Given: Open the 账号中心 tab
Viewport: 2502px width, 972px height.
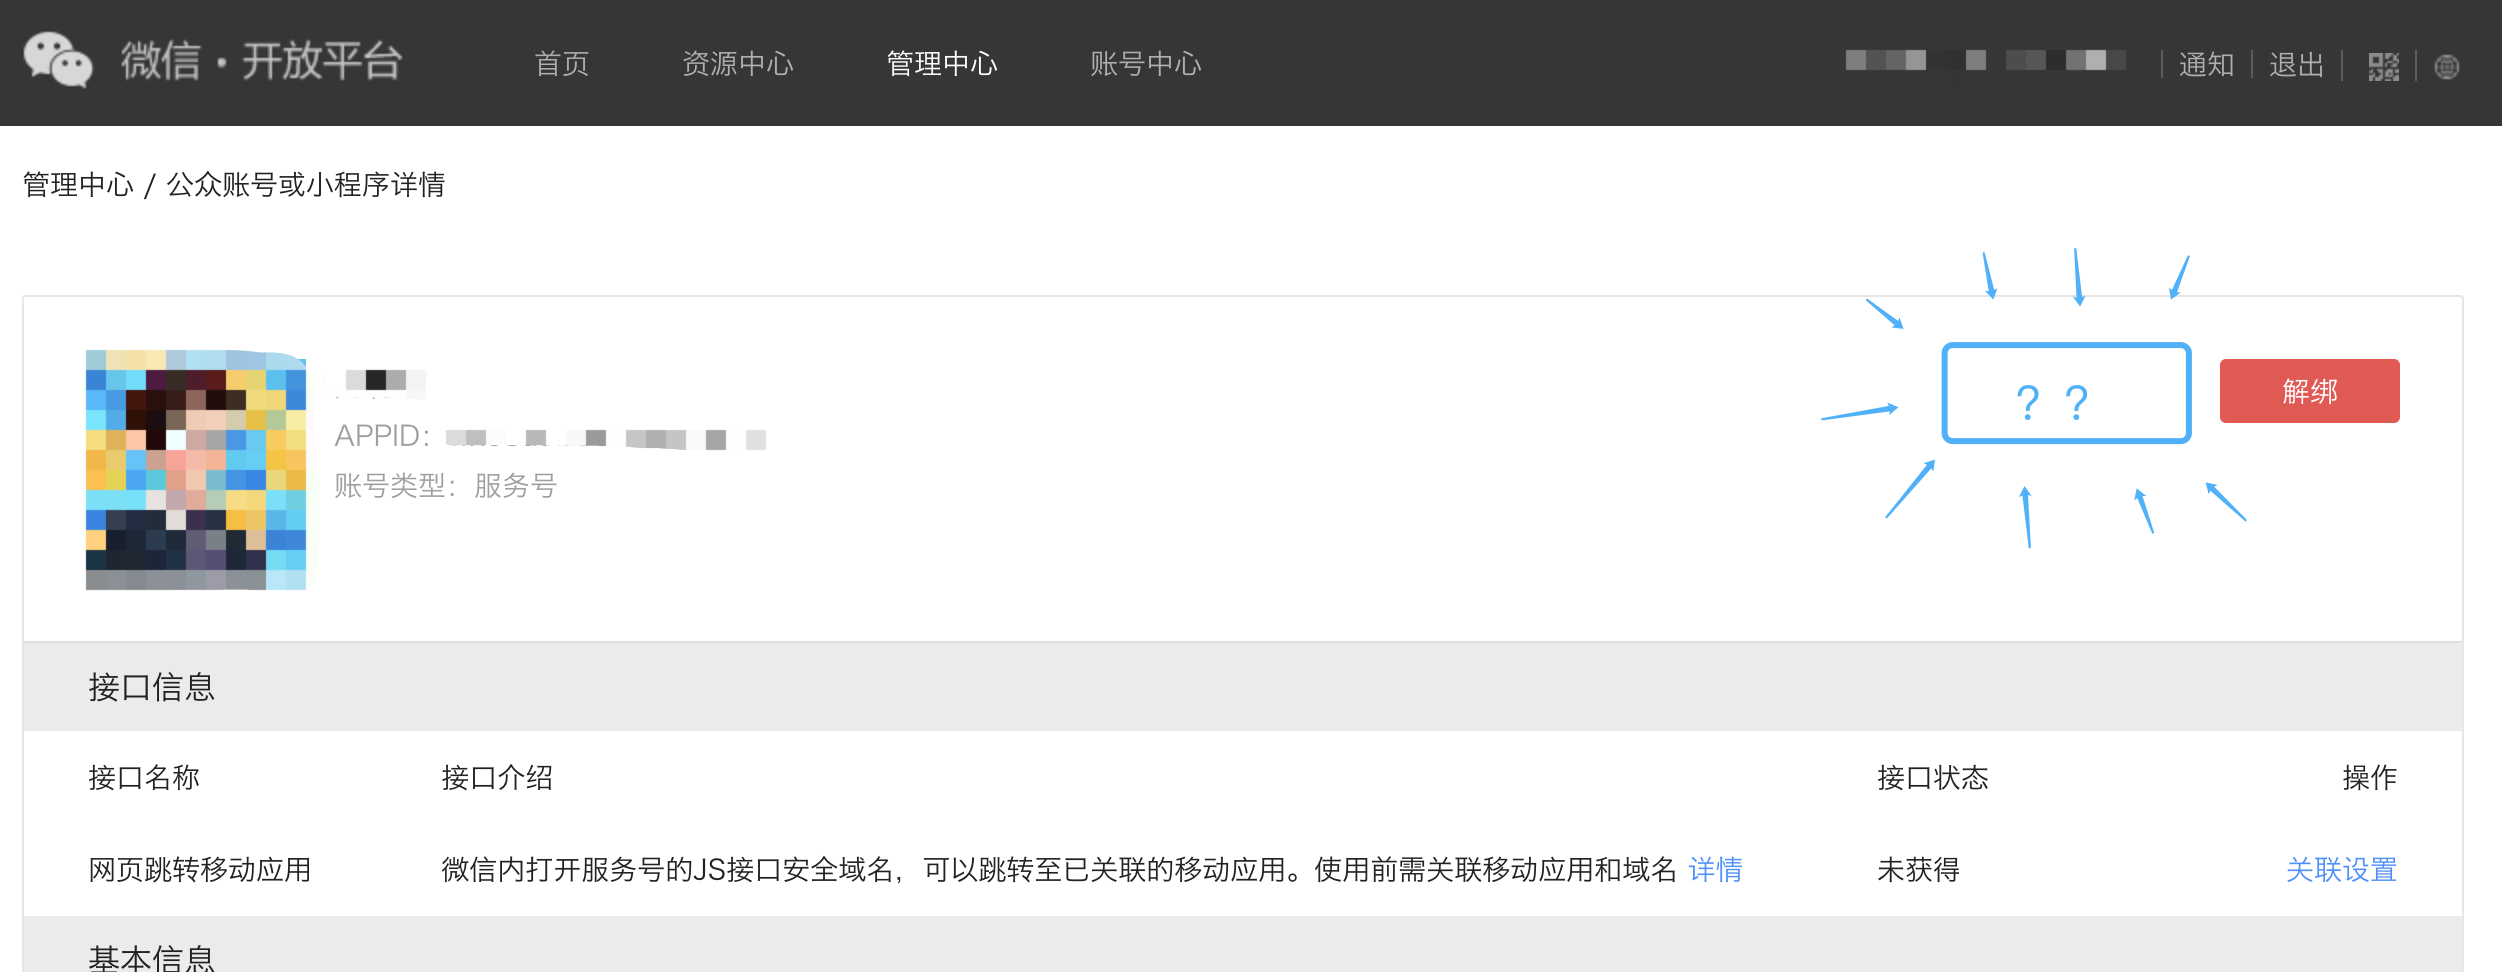Looking at the screenshot, I should pos(1146,64).
